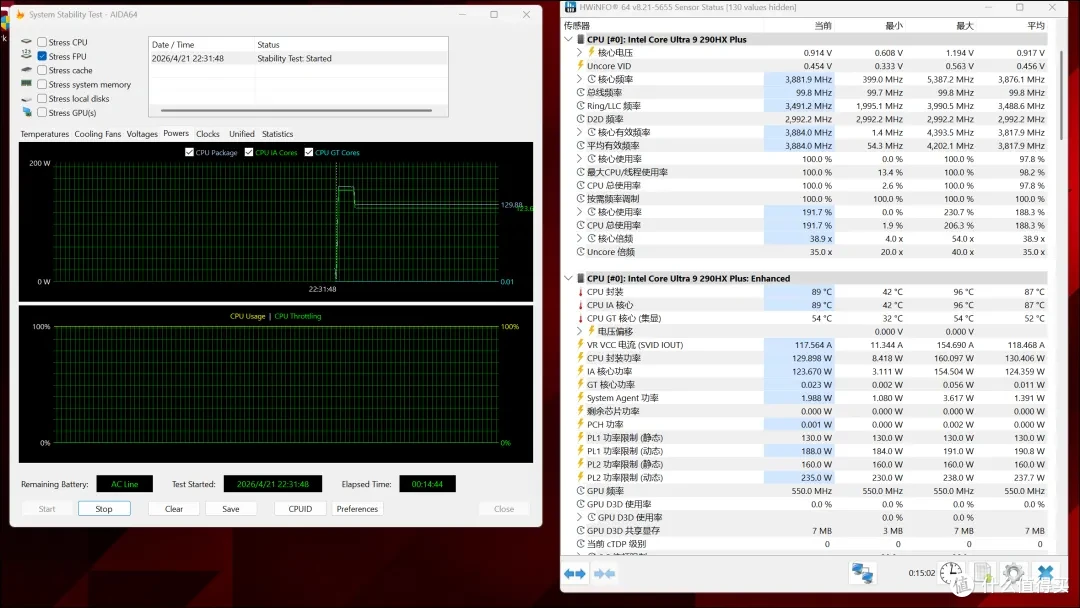Viewport: 1080px width, 608px height.
Task: Switch to the Clocks tab
Action: [x=207, y=134]
